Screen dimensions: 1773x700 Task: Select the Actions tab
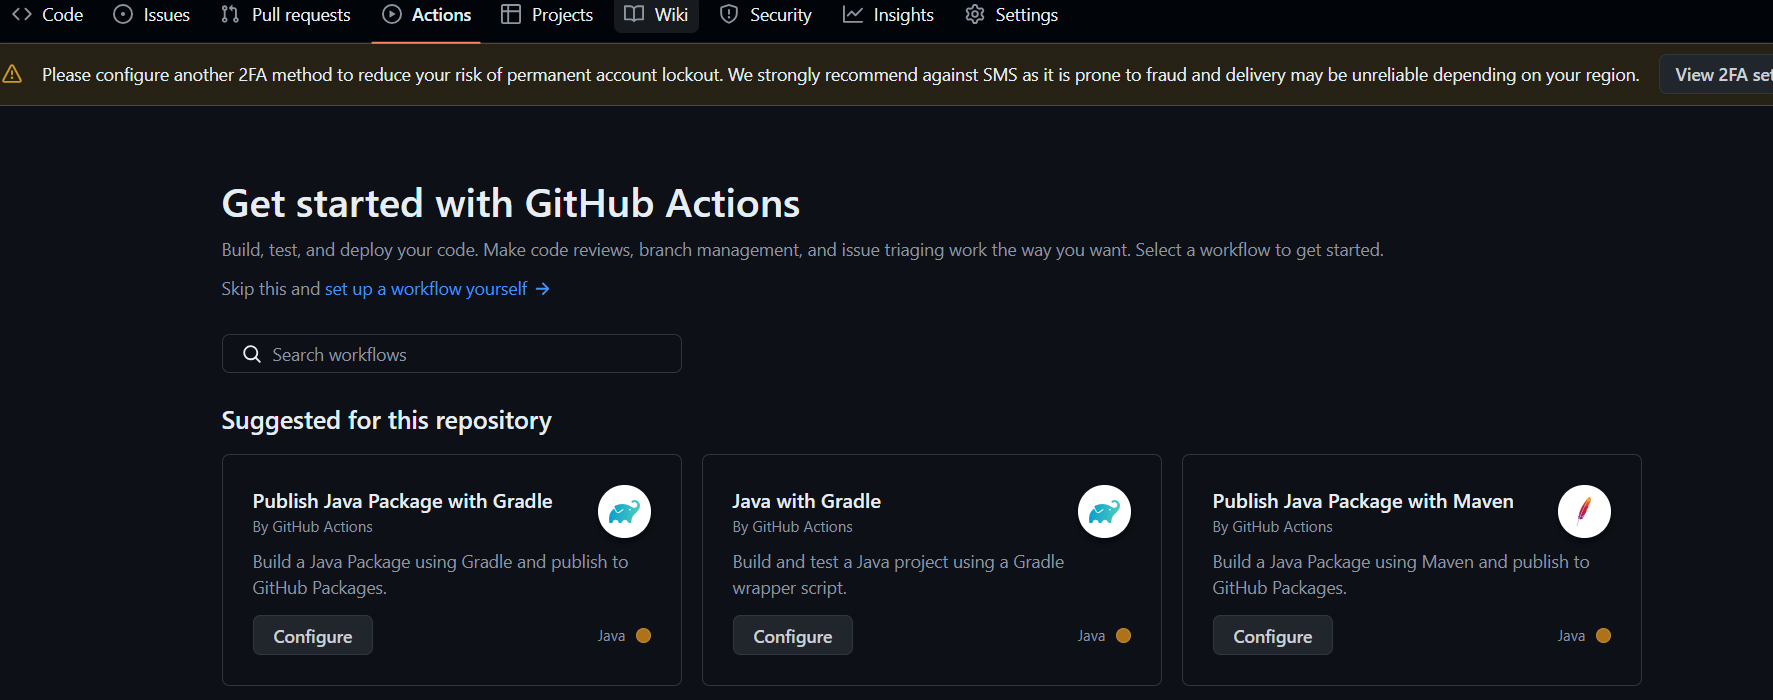tap(427, 15)
